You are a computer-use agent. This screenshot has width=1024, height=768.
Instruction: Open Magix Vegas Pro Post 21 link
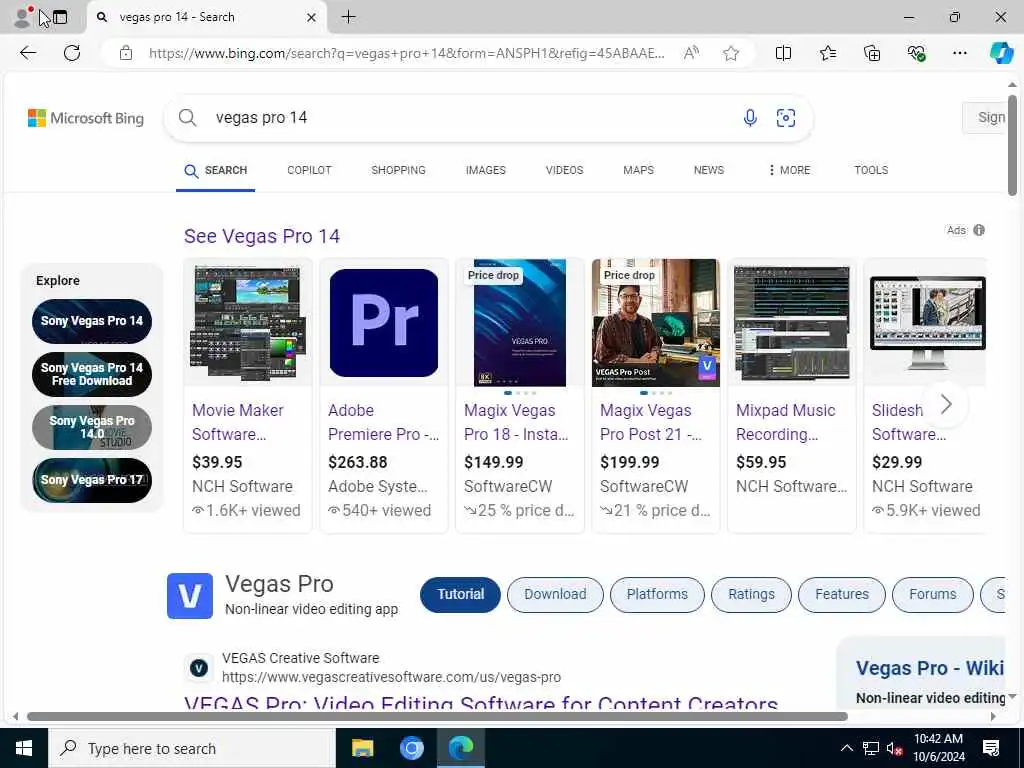tap(651, 422)
